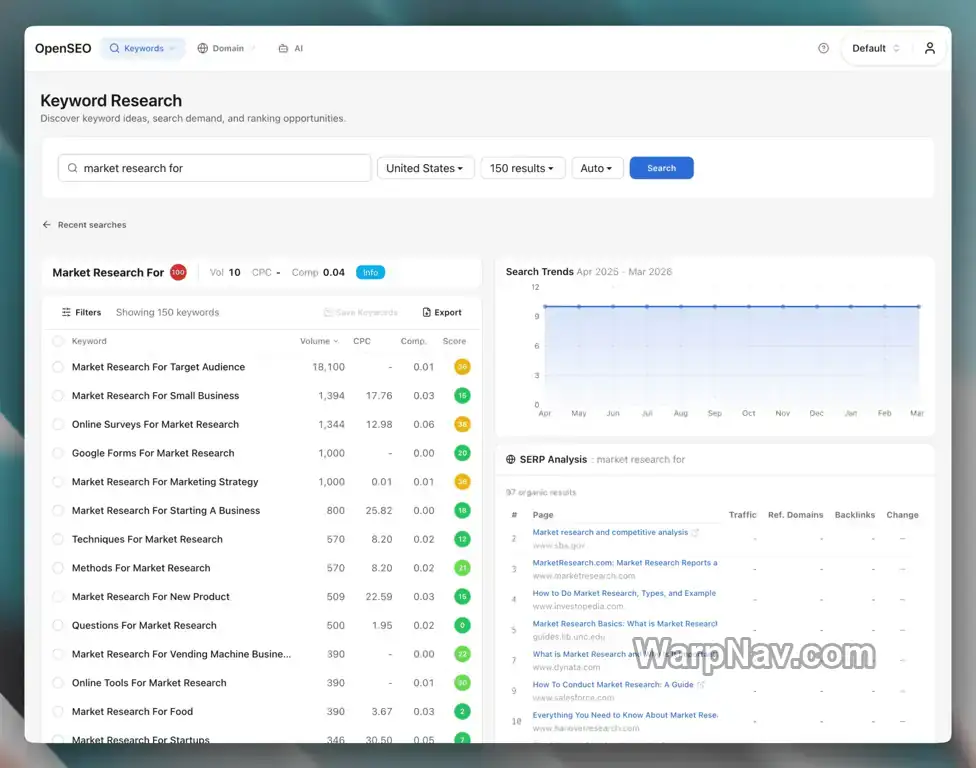
Task: Click the blue Search button
Action: [661, 168]
